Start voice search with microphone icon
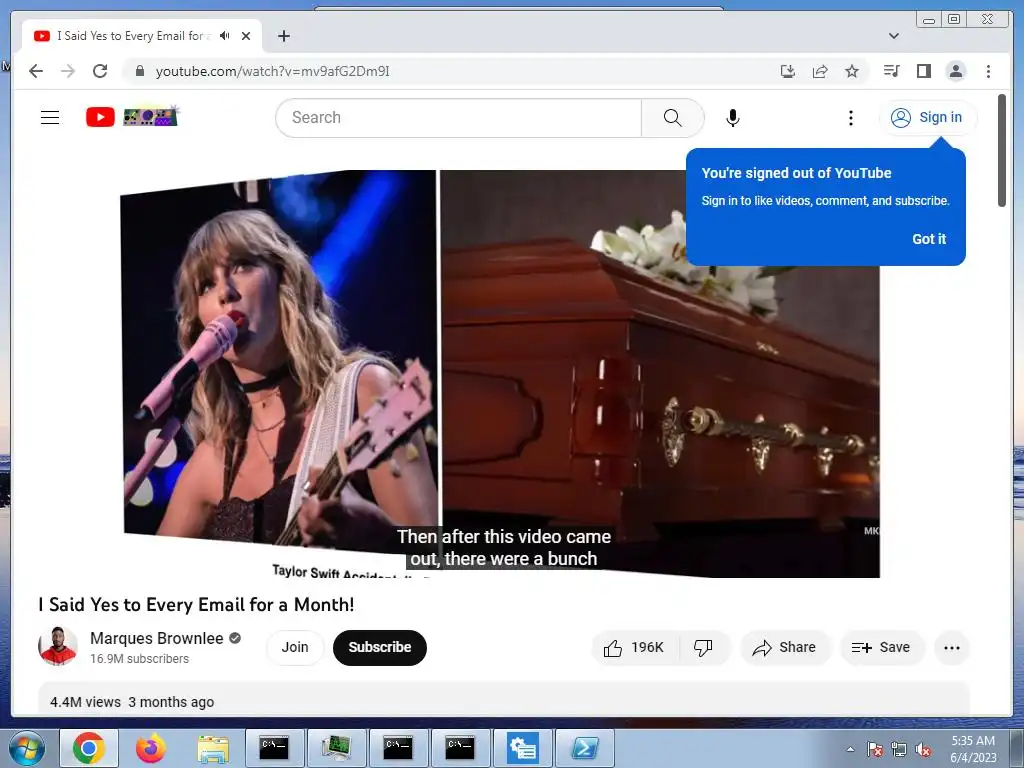 click(x=733, y=118)
